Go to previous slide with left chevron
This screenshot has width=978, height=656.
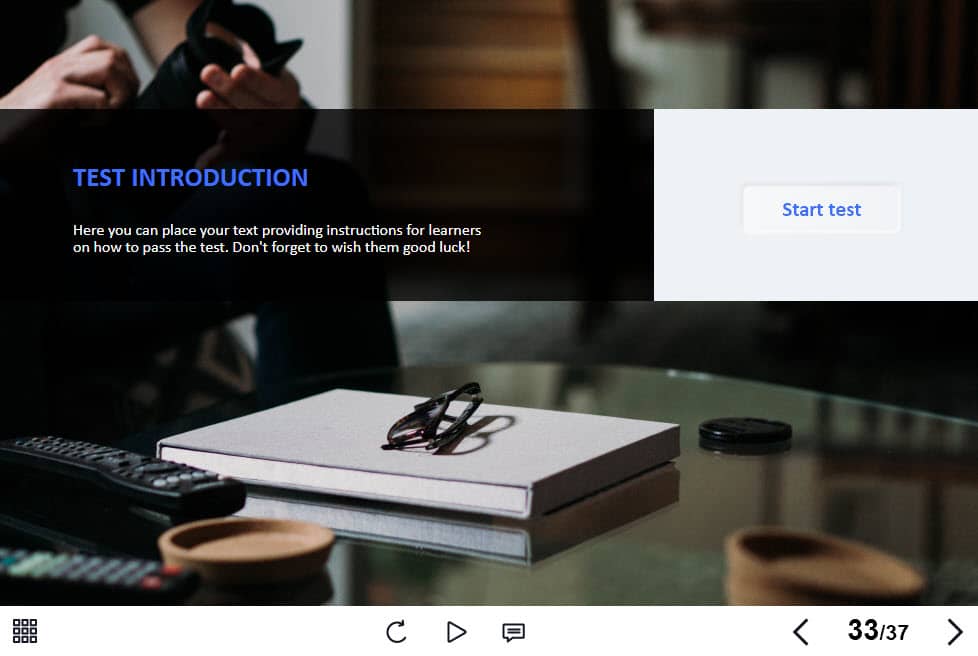pyautogui.click(x=801, y=632)
